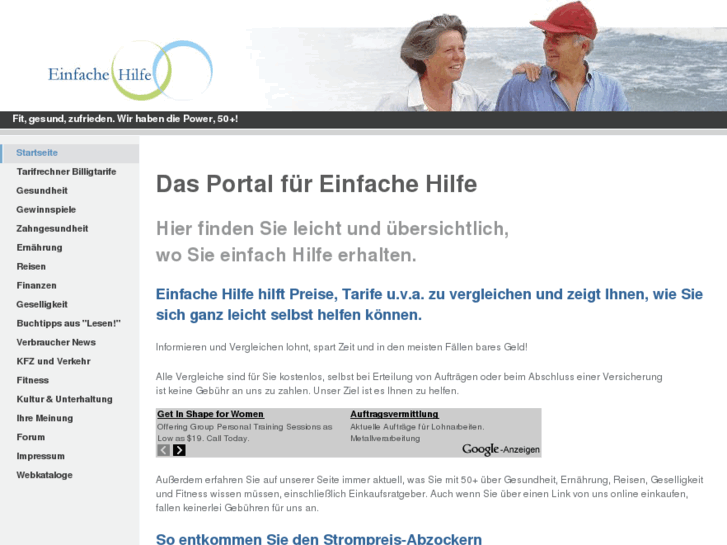Click the text Aktuelle Aufträge für Lohnarbeiten
Image resolution: width=727 pixels, height=545 pixels.
(x=417, y=427)
